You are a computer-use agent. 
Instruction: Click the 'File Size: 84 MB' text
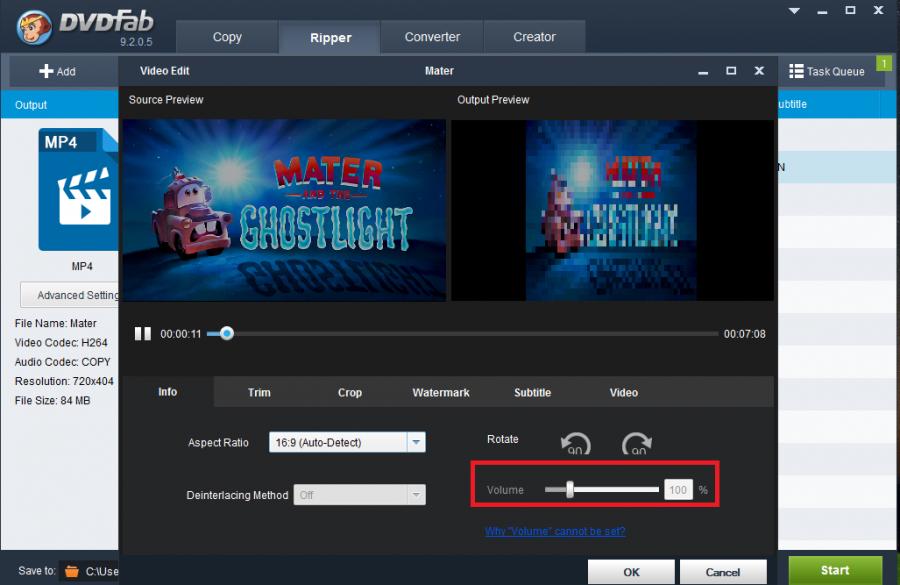(52, 401)
